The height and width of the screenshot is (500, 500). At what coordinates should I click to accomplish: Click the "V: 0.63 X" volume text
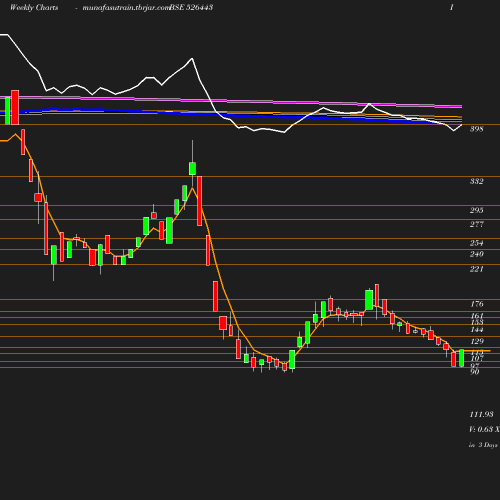[484, 429]
